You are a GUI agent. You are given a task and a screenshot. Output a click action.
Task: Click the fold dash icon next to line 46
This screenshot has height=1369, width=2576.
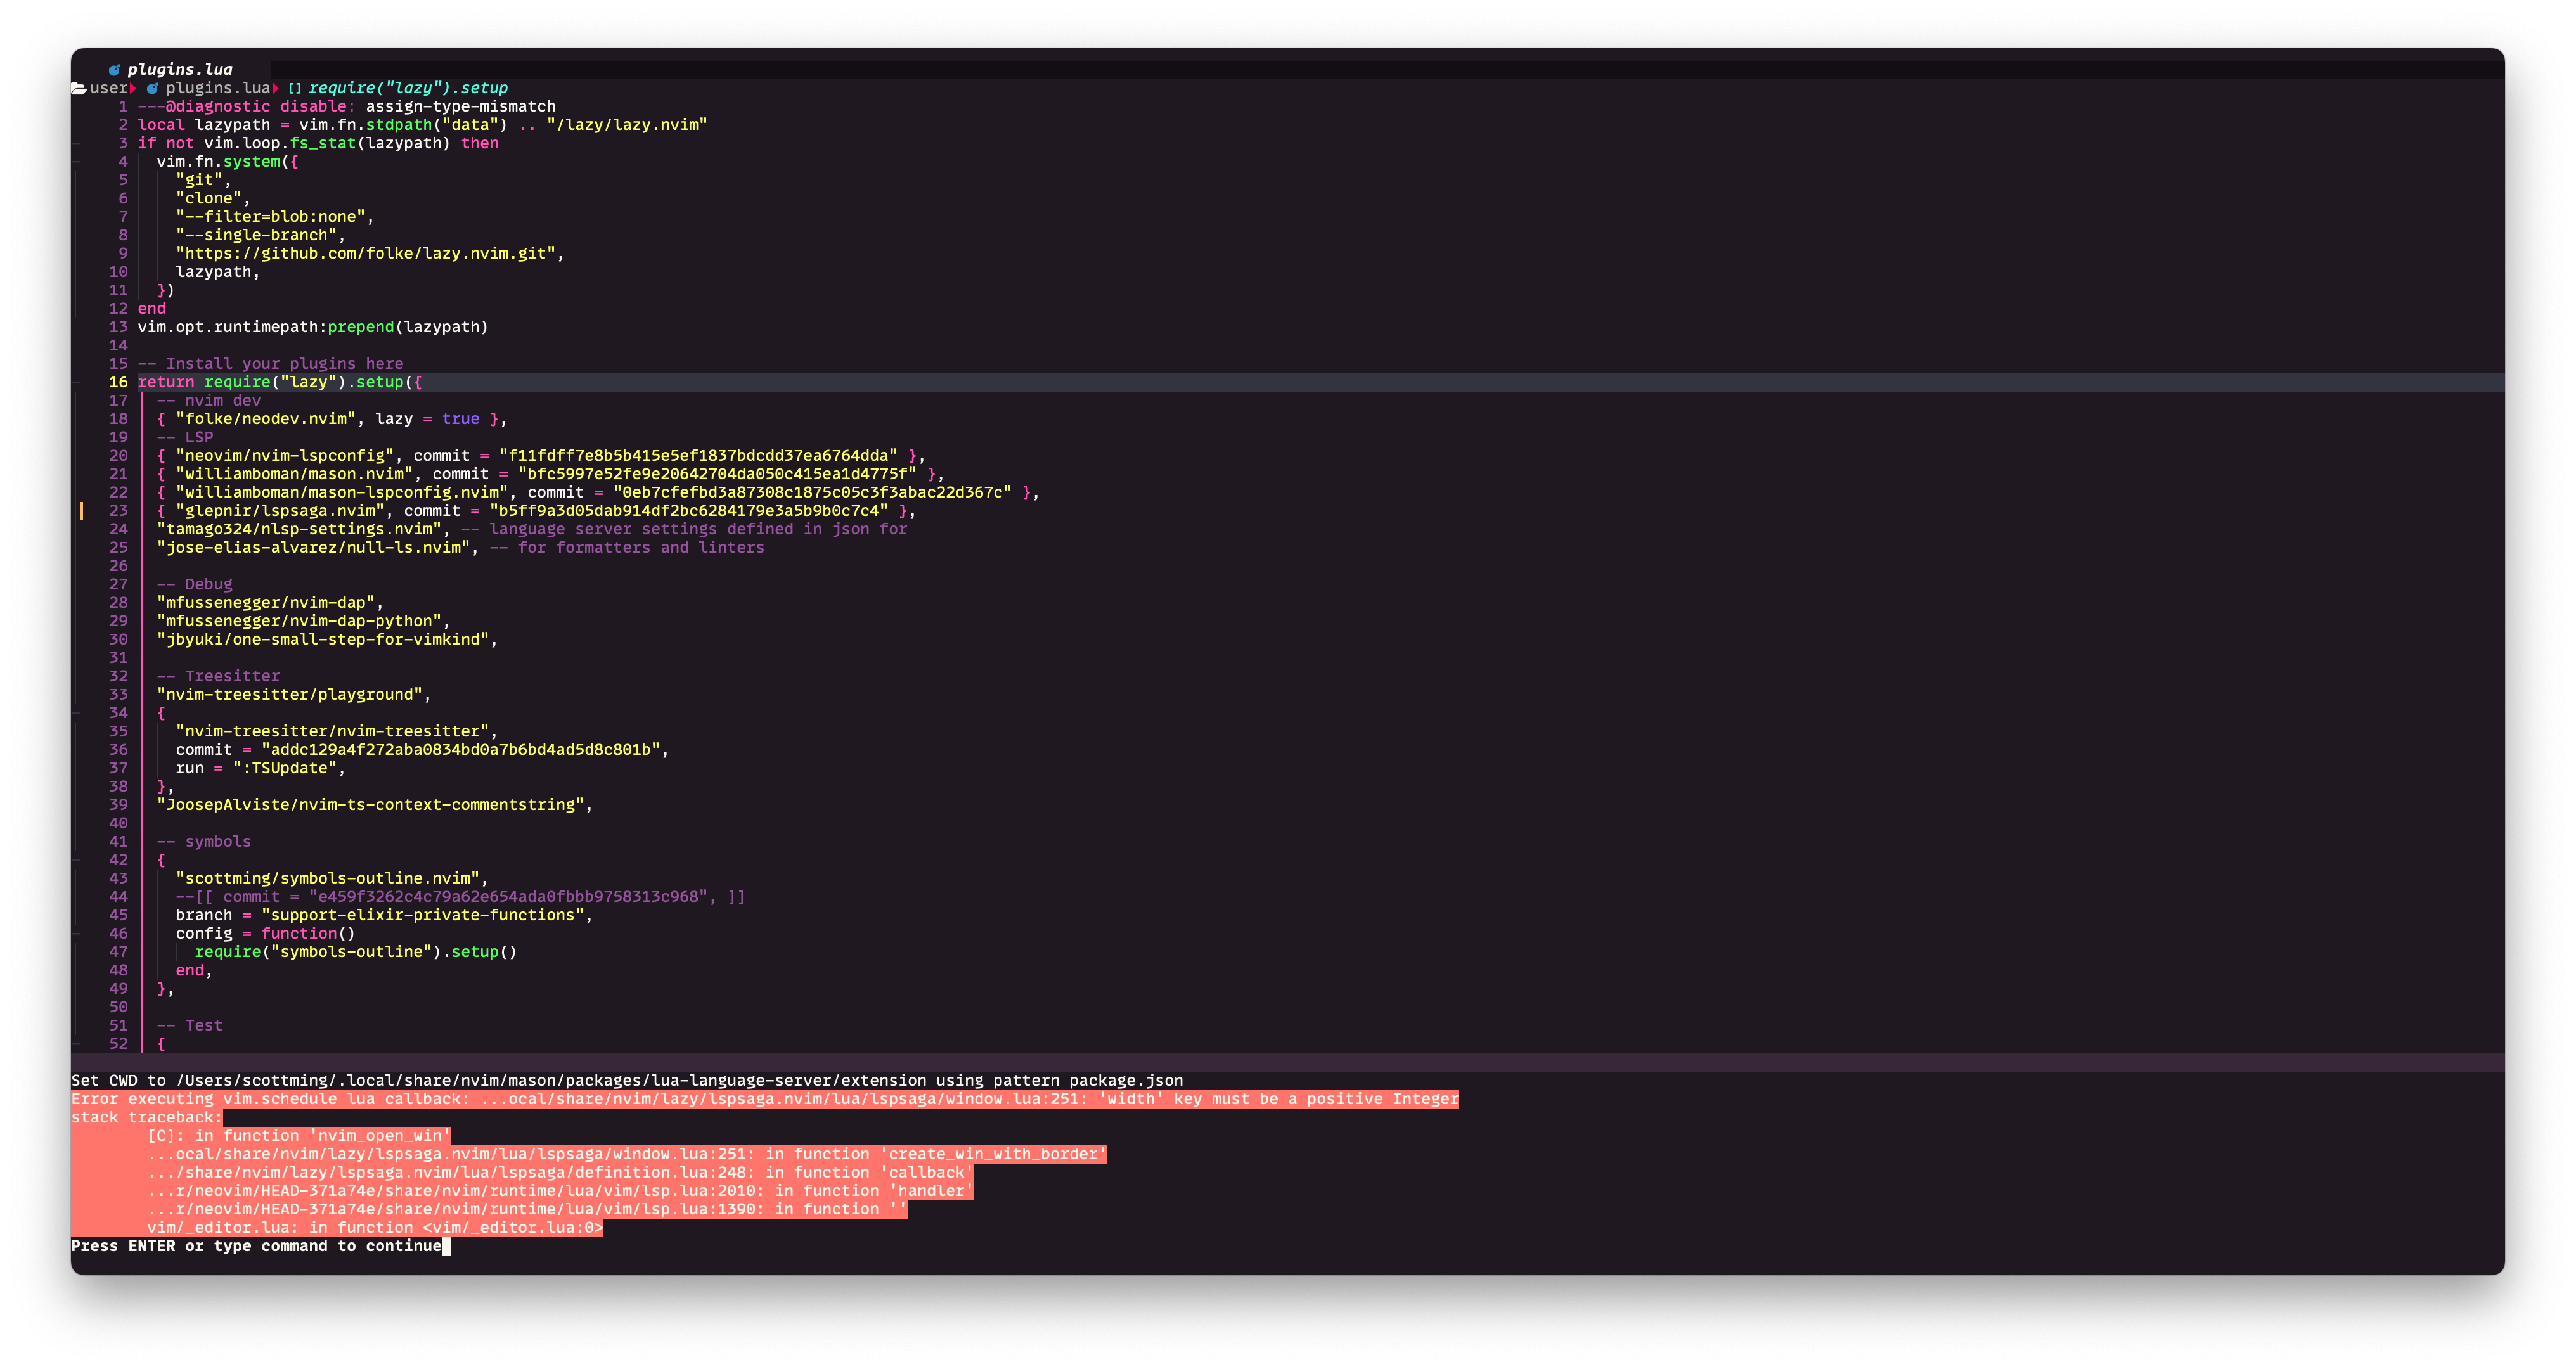[x=76, y=933]
